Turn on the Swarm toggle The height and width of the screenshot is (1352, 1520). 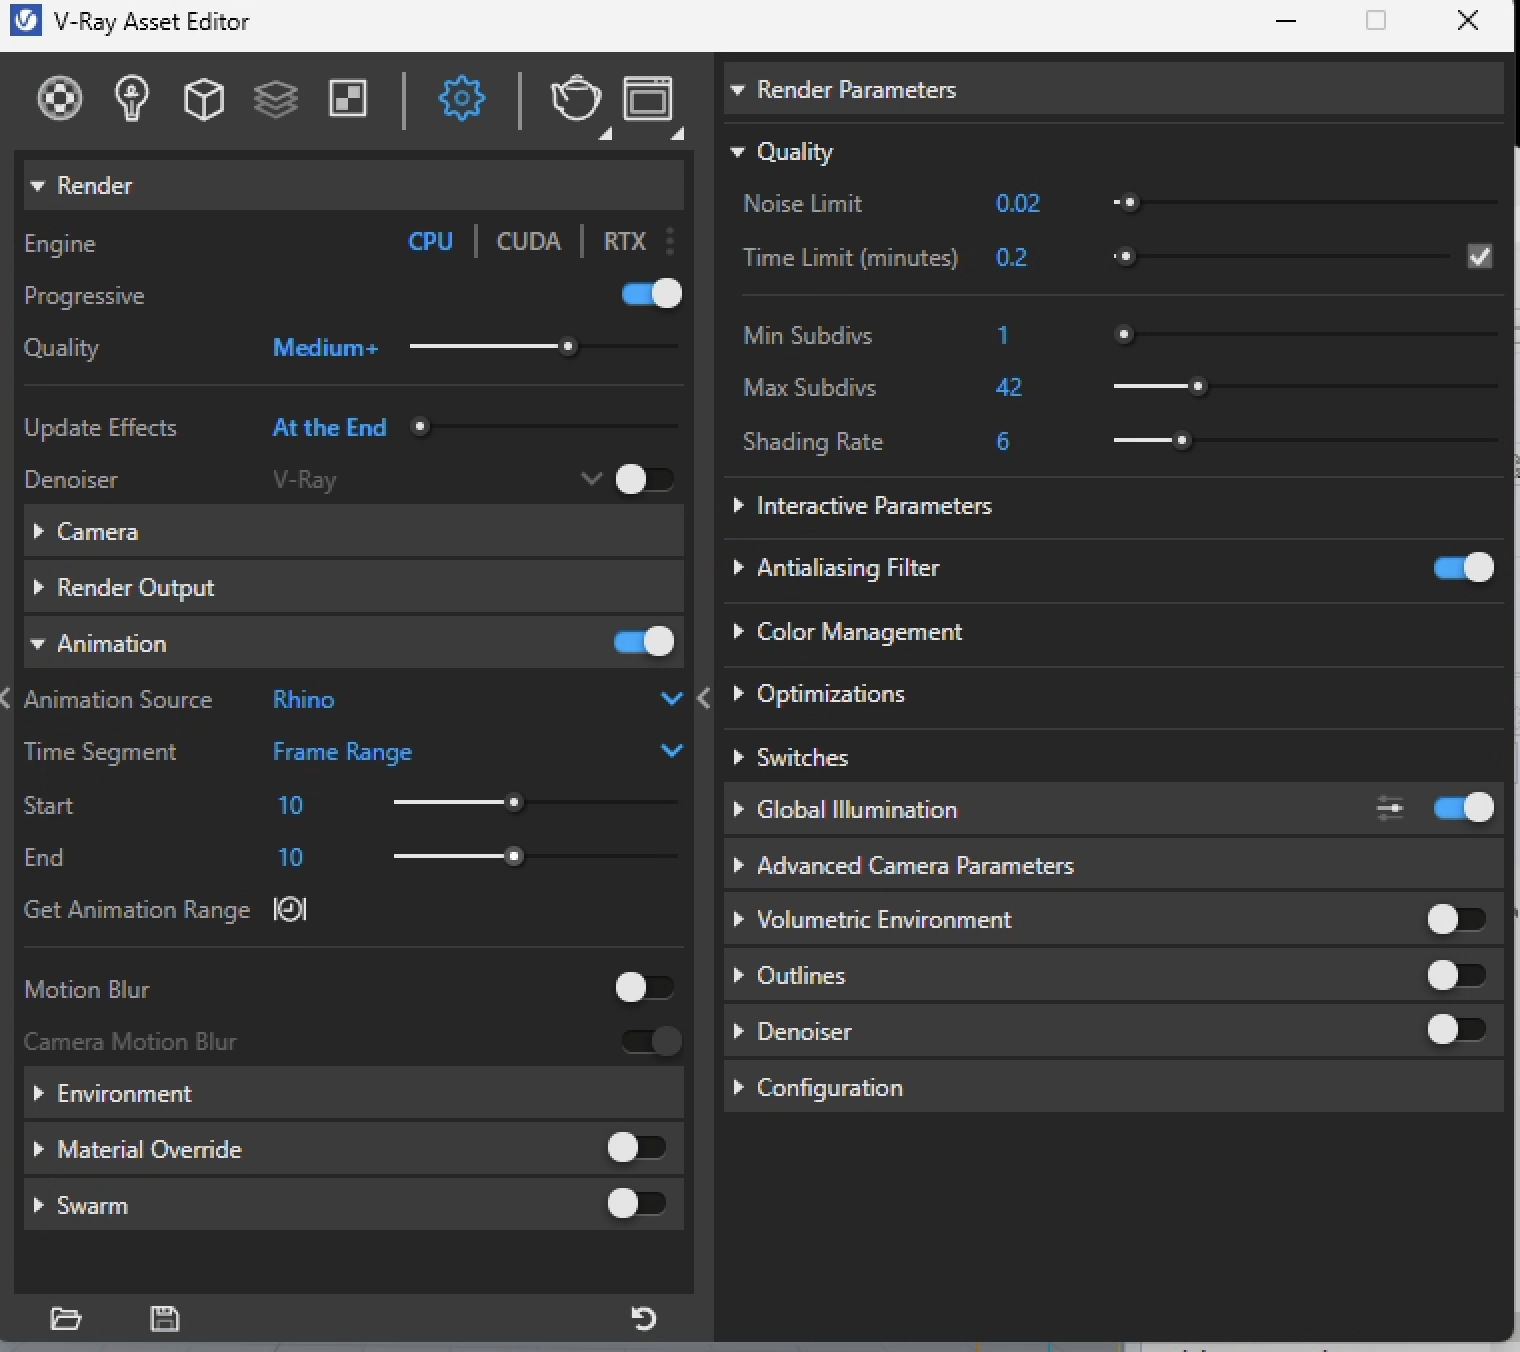pyautogui.click(x=636, y=1204)
